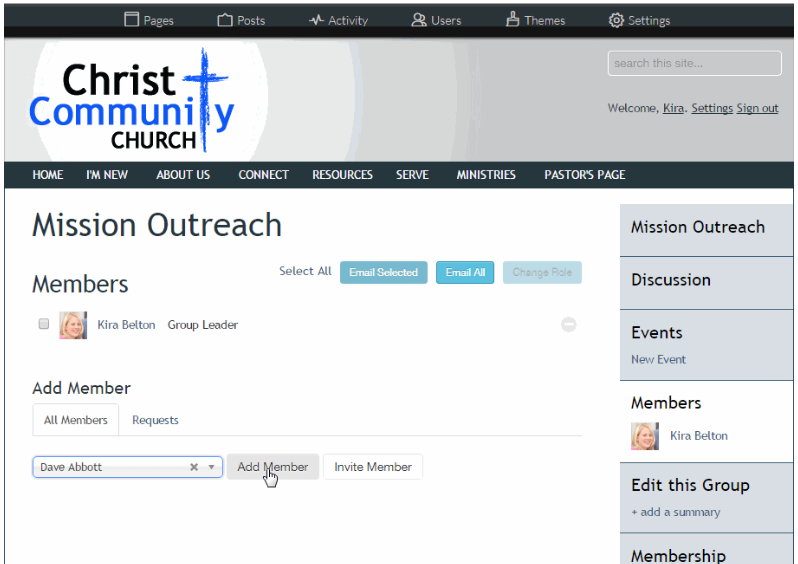Open the Posts admin icon
The image size is (798, 564).
click(x=225, y=20)
